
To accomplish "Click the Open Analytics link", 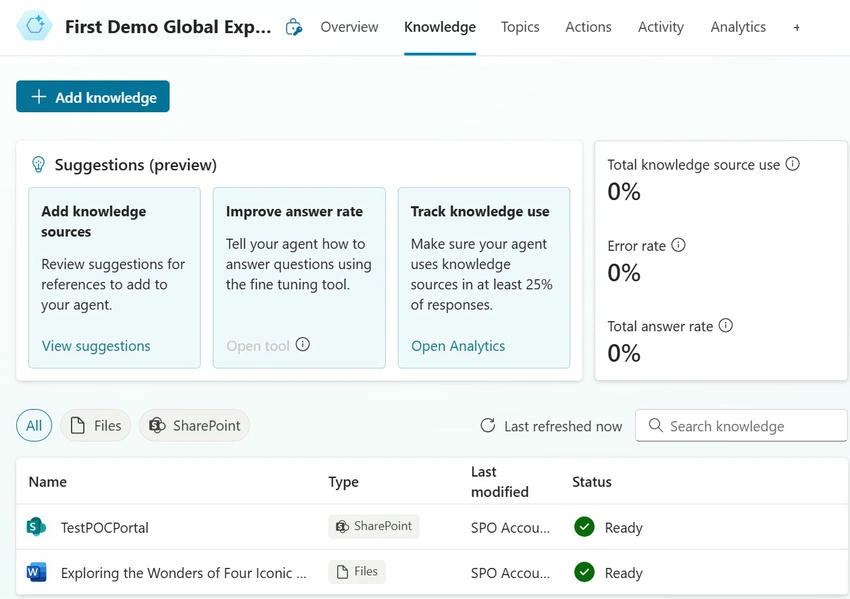I will click(x=458, y=346).
